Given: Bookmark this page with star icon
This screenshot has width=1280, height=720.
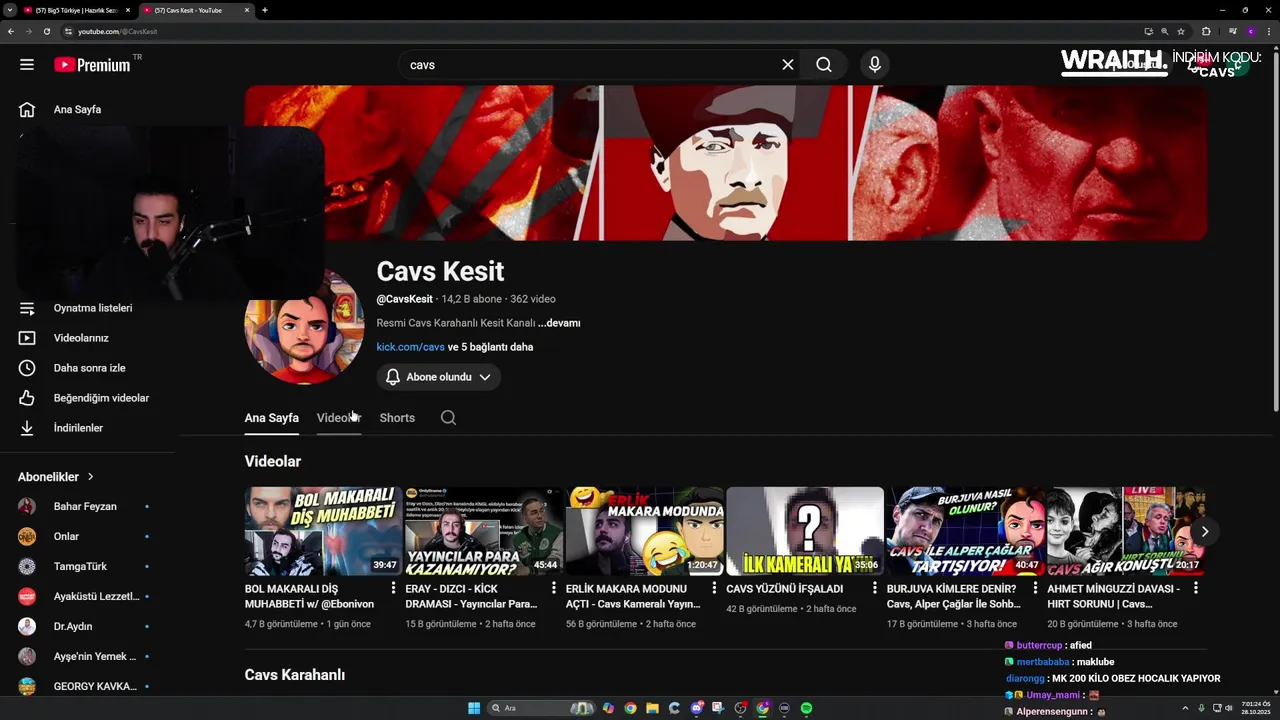Looking at the screenshot, I should click(x=1181, y=31).
